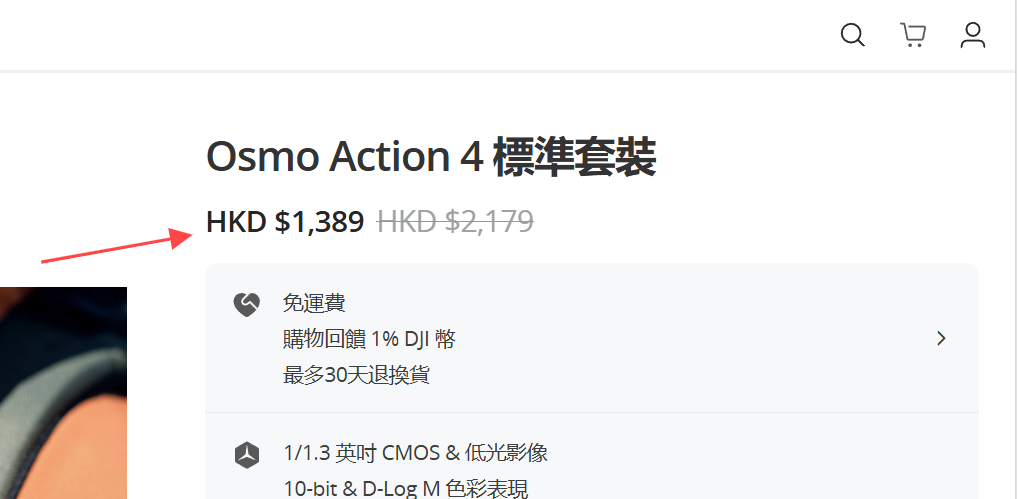
Task: Open the search icon in header
Action: tap(852, 36)
